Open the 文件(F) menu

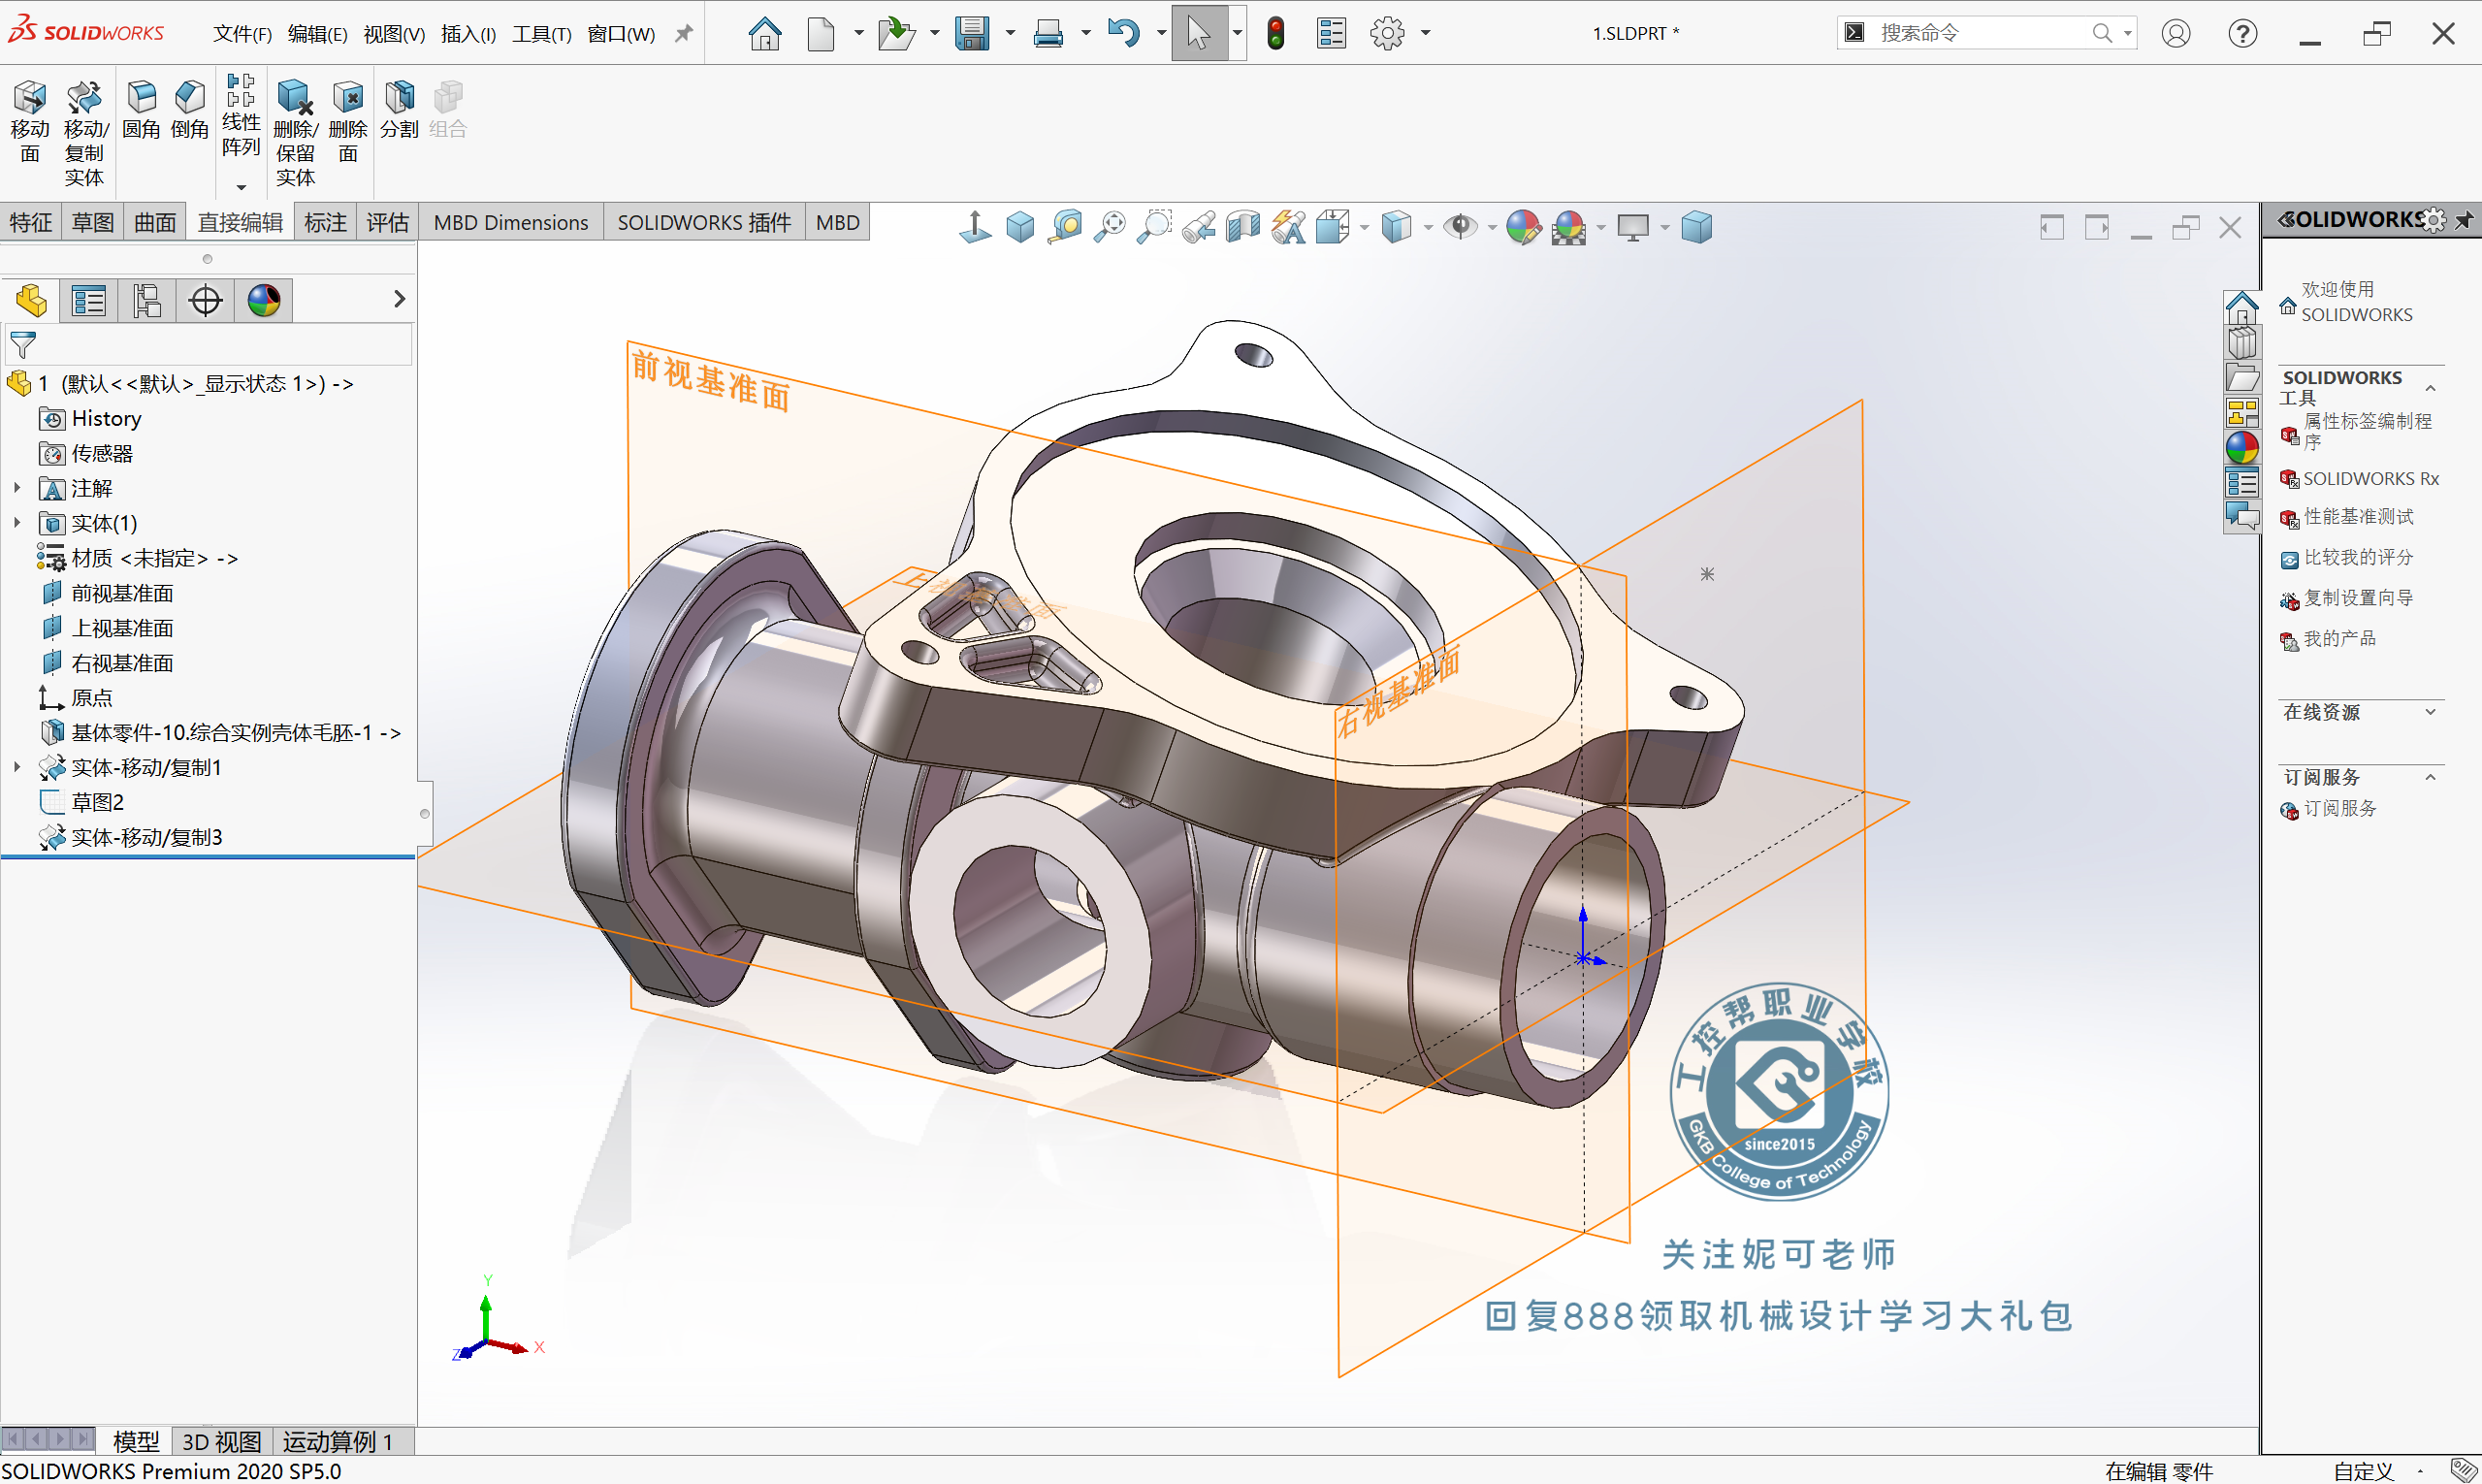point(242,34)
